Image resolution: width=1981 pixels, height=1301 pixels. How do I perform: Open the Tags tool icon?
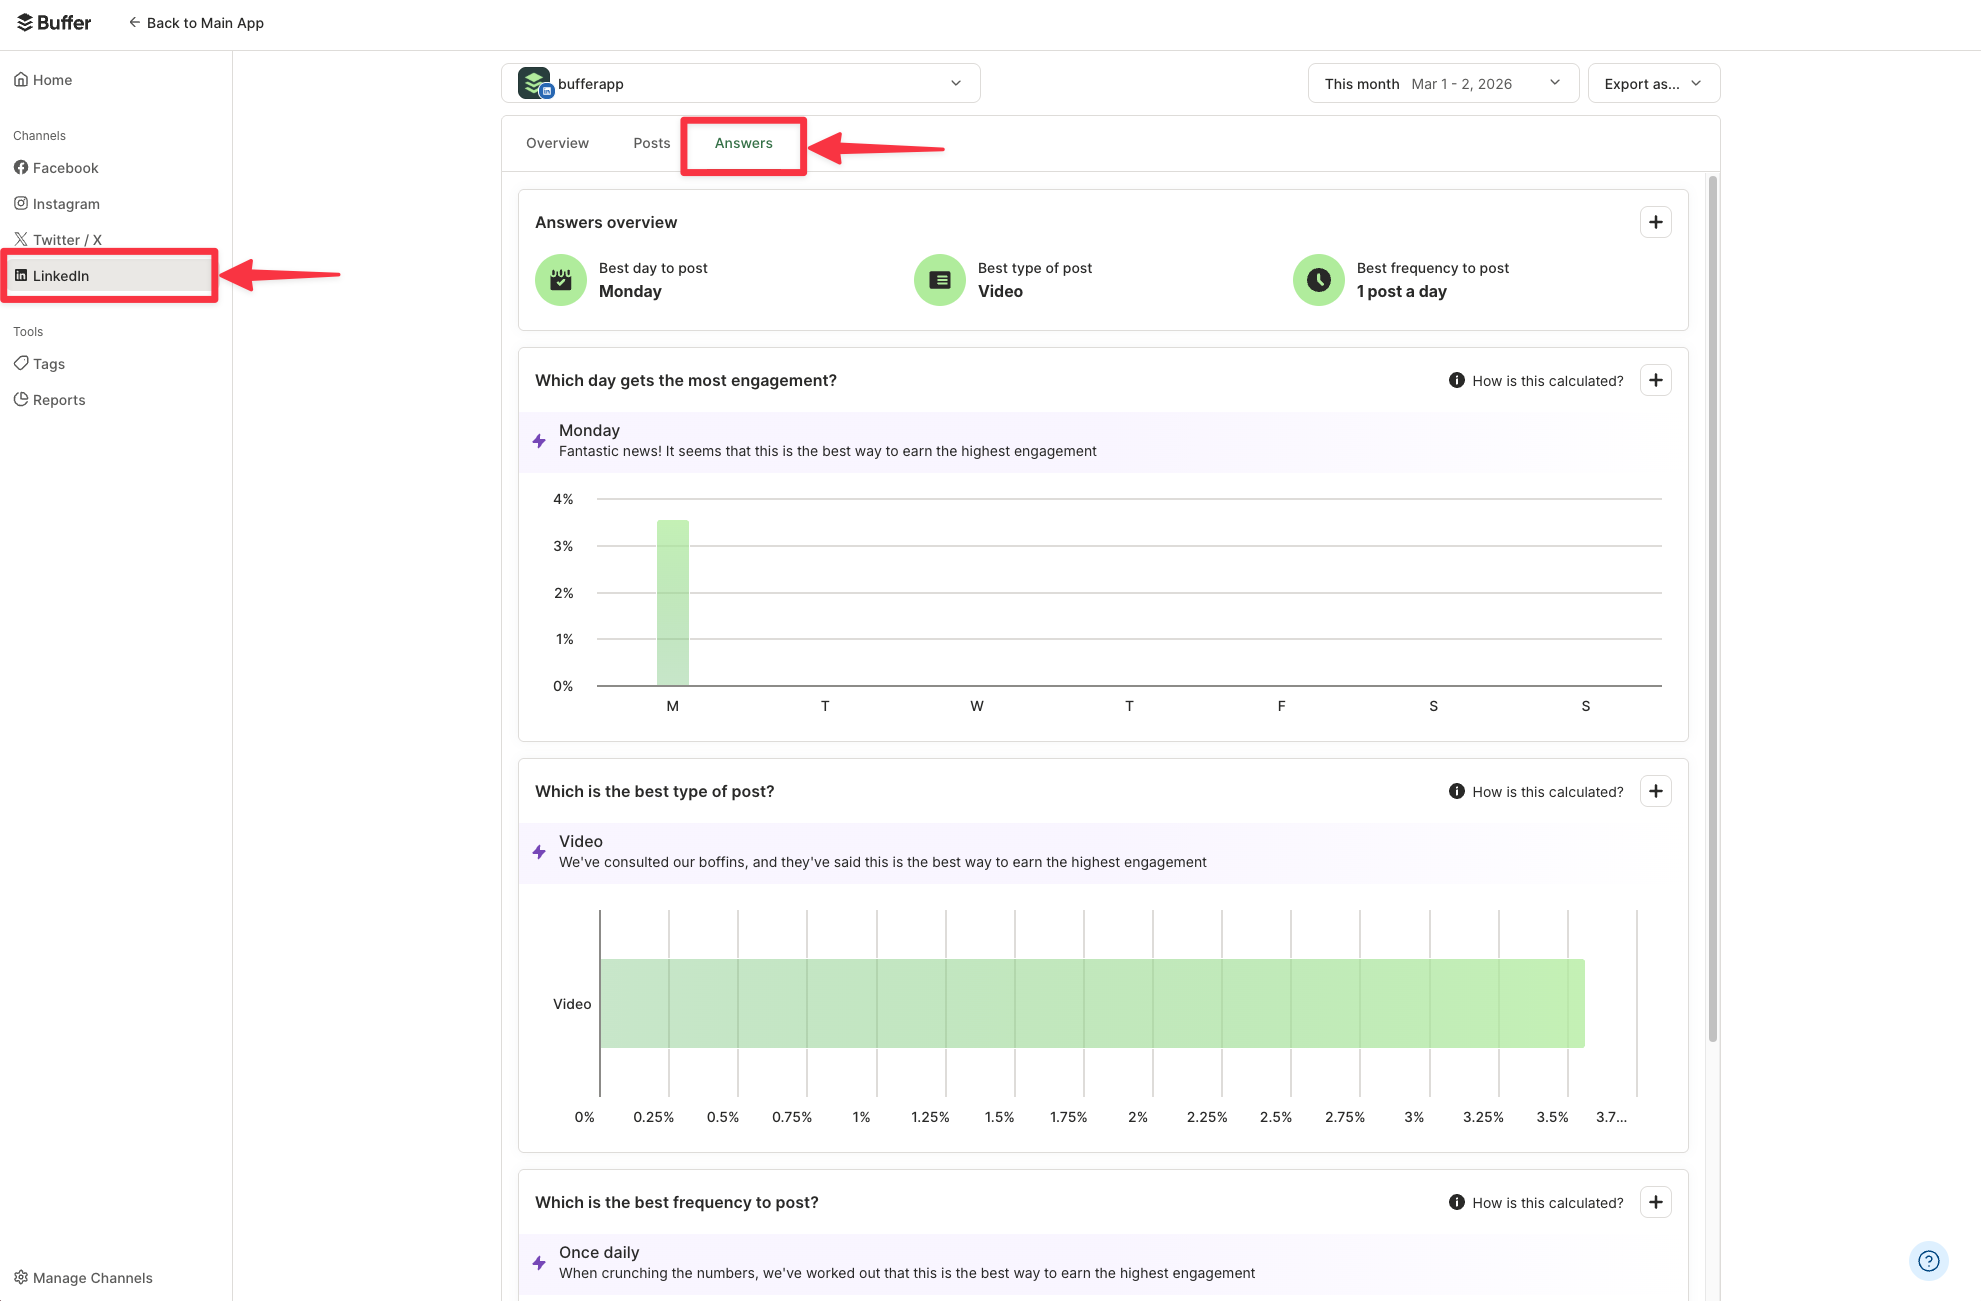21,363
